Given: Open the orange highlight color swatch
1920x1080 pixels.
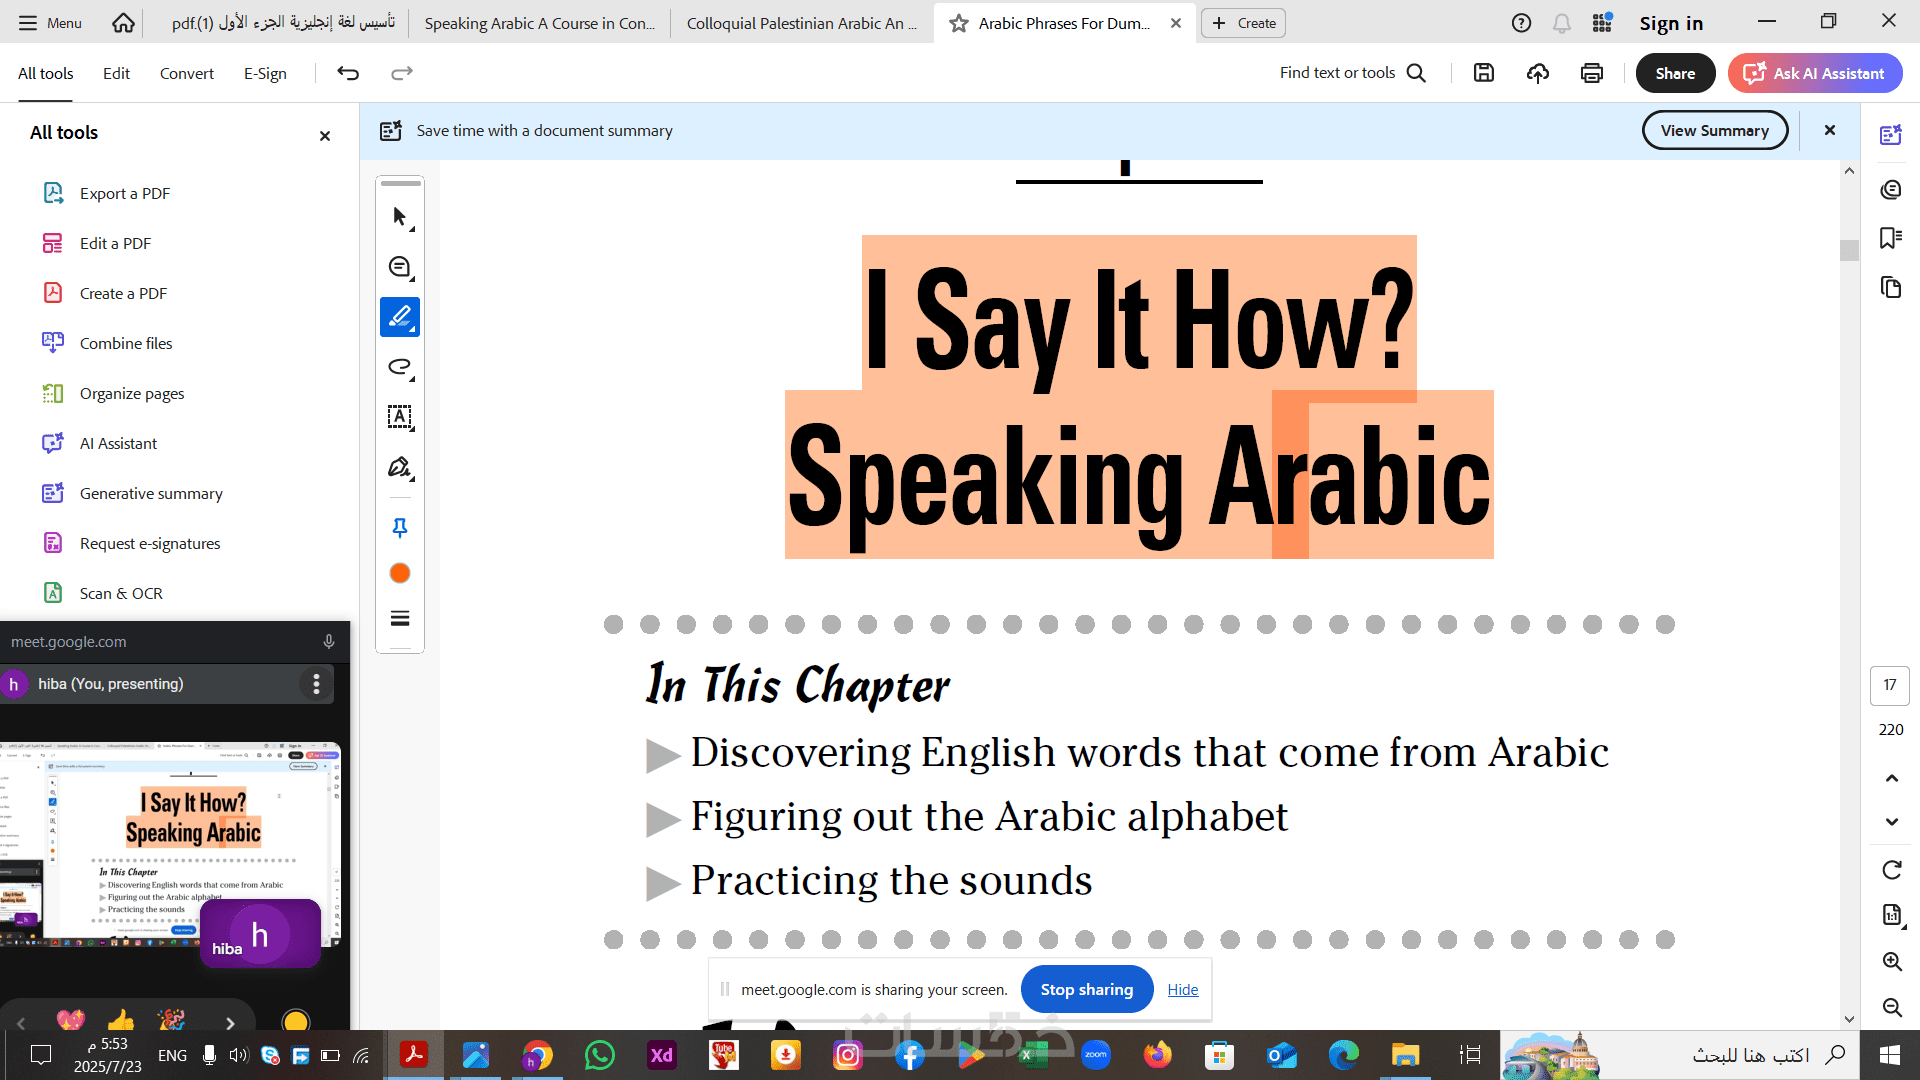Looking at the screenshot, I should tap(400, 573).
